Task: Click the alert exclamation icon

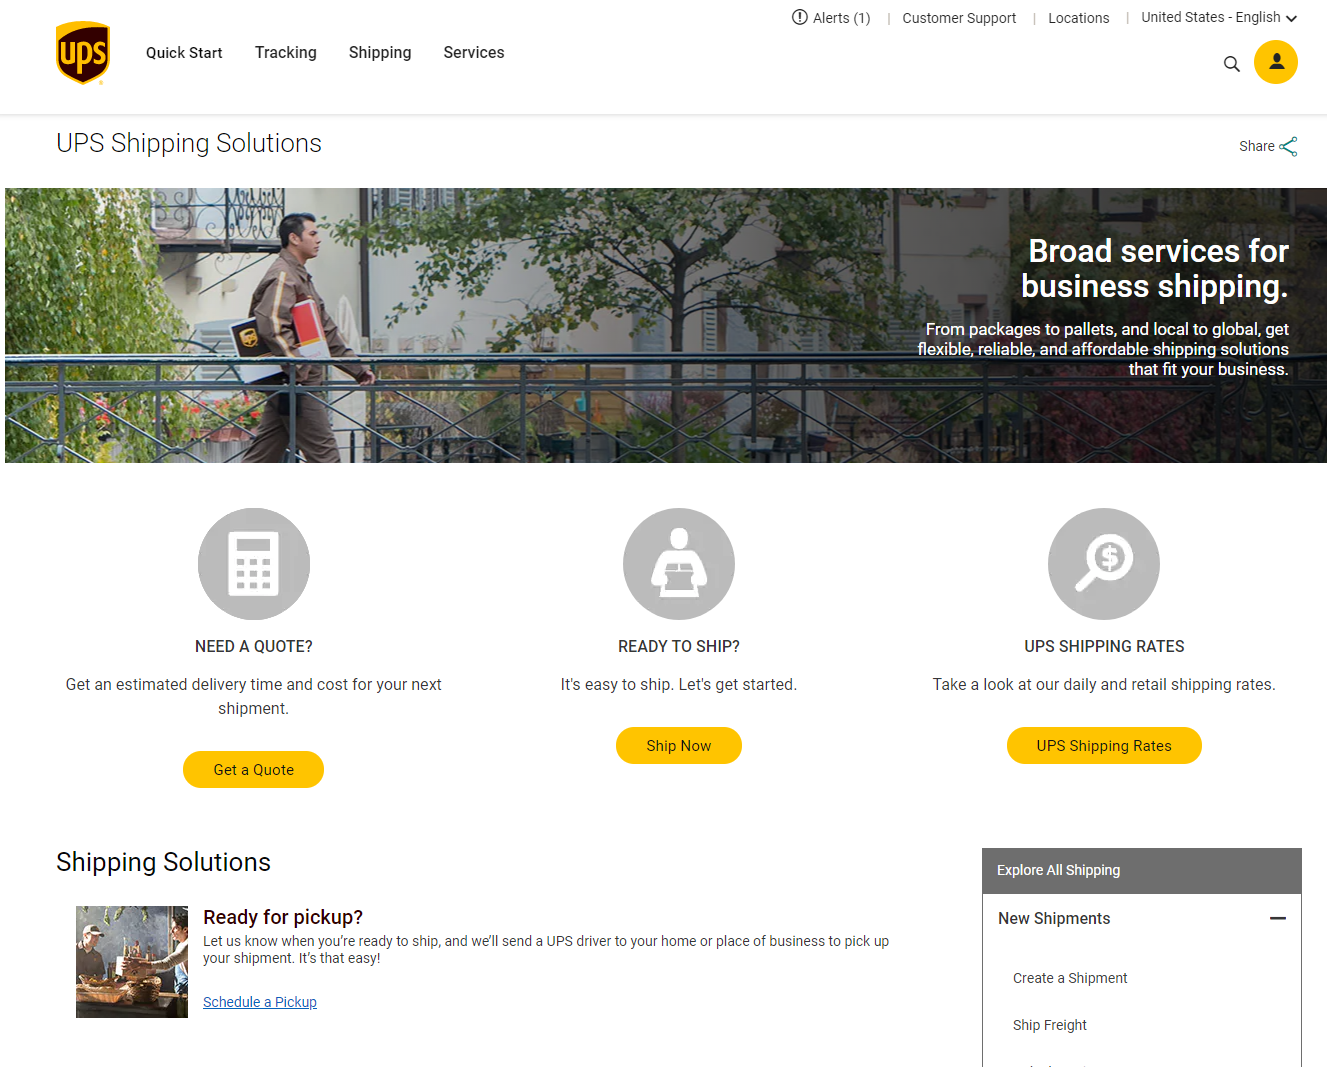Action: [x=799, y=17]
